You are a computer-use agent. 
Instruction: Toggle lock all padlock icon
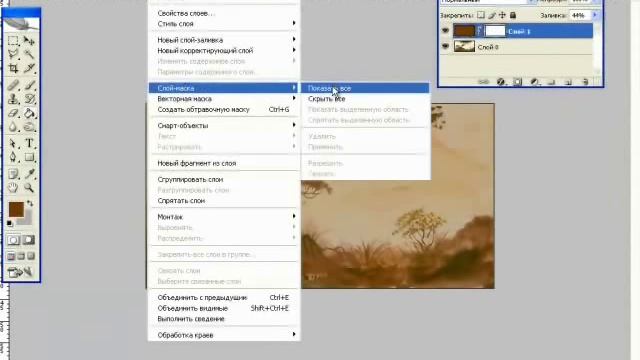(x=513, y=15)
